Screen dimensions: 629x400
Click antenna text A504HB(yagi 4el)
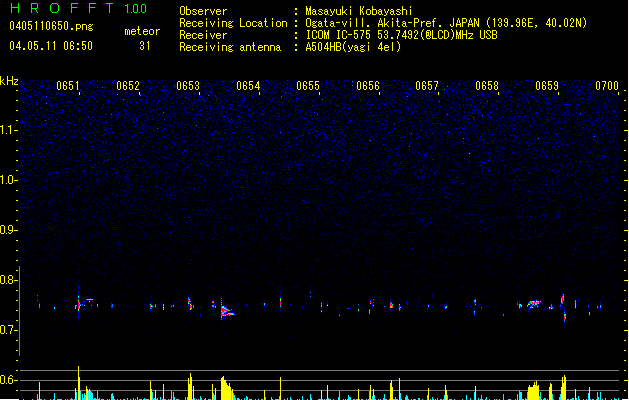(353, 47)
